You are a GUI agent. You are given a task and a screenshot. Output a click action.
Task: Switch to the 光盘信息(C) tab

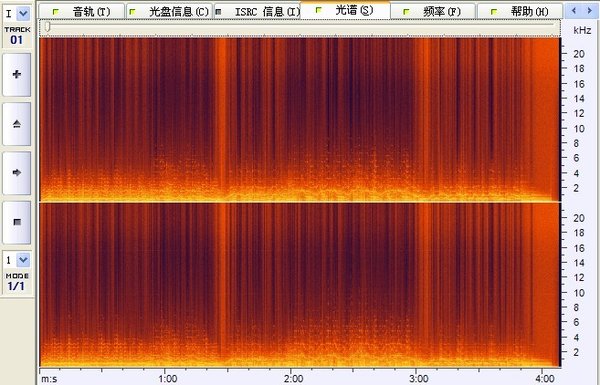170,11
